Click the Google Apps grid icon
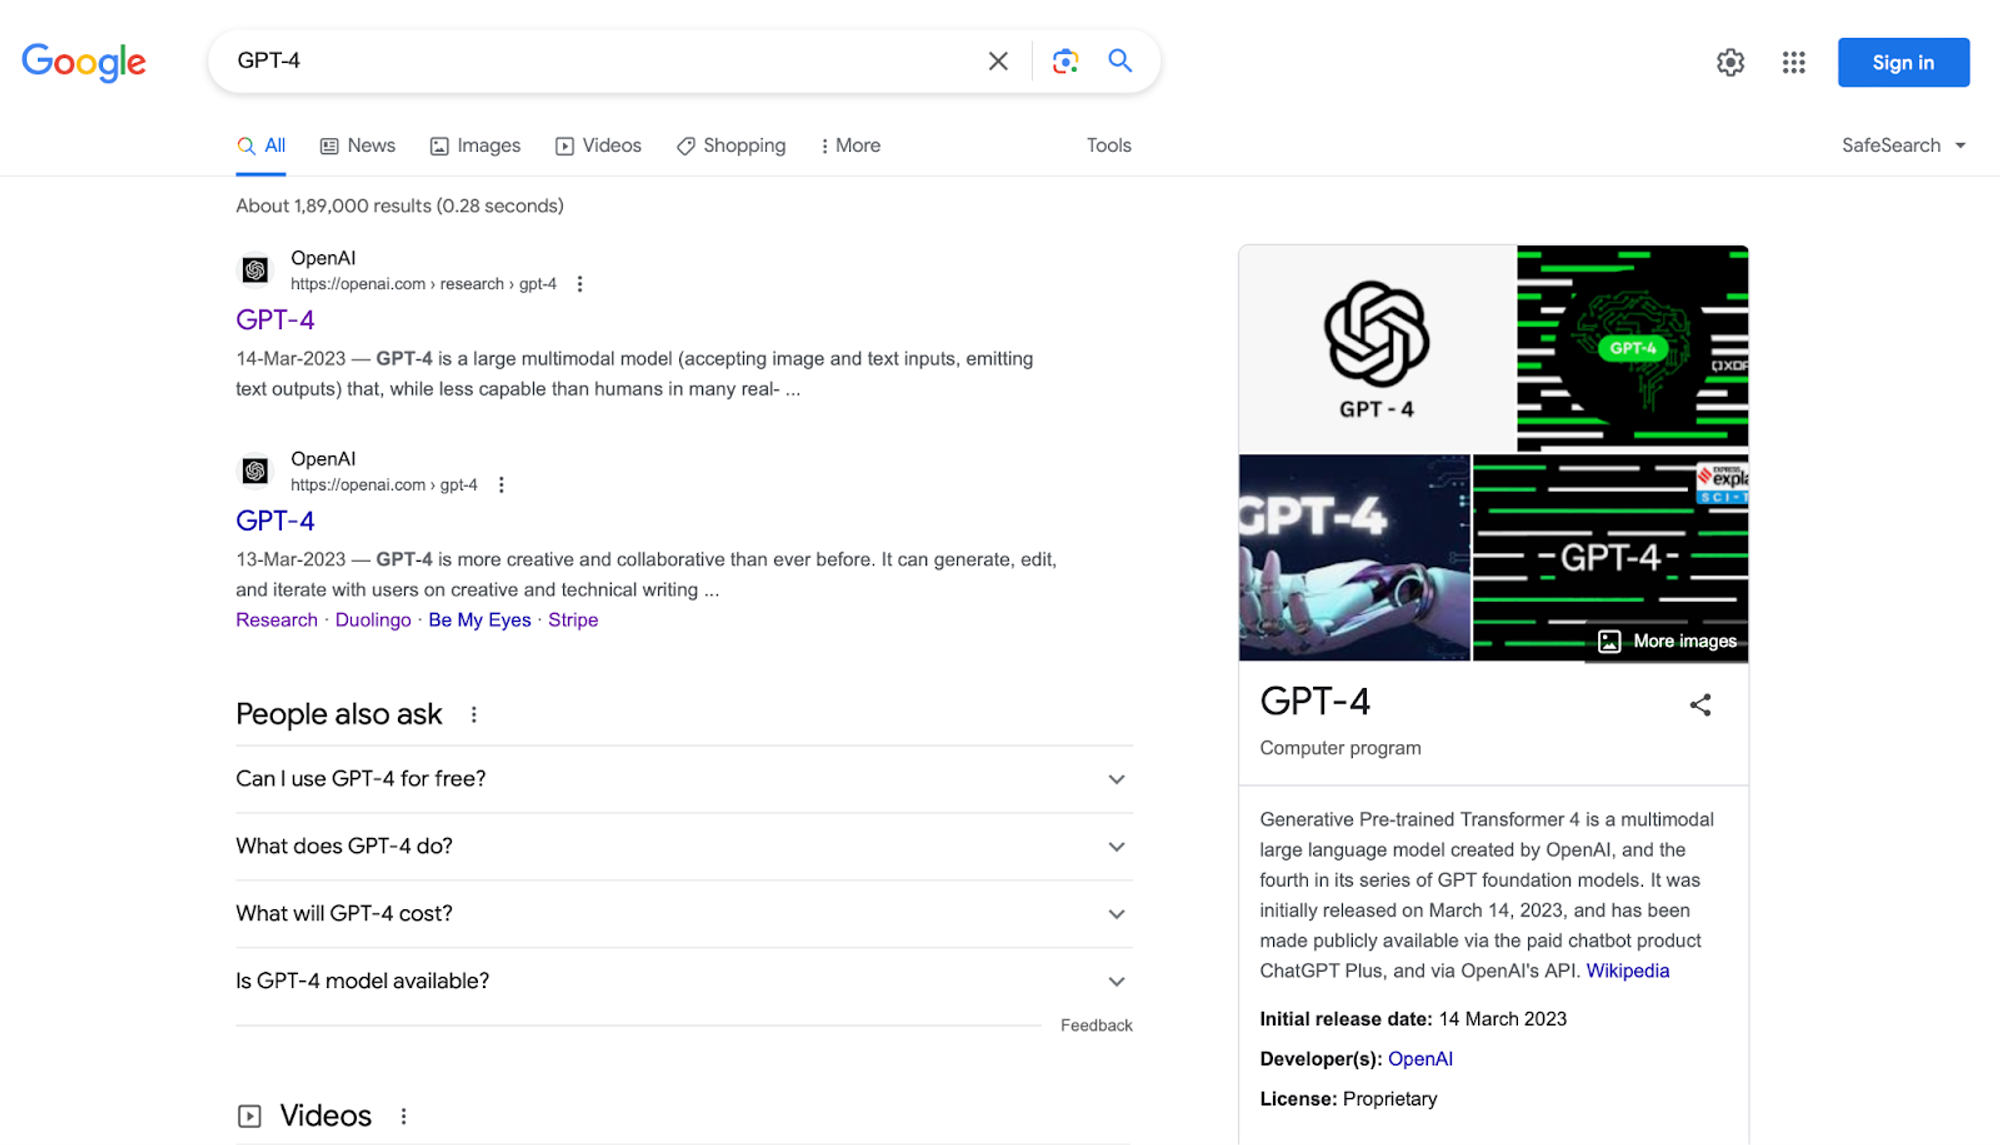 pyautogui.click(x=1794, y=60)
